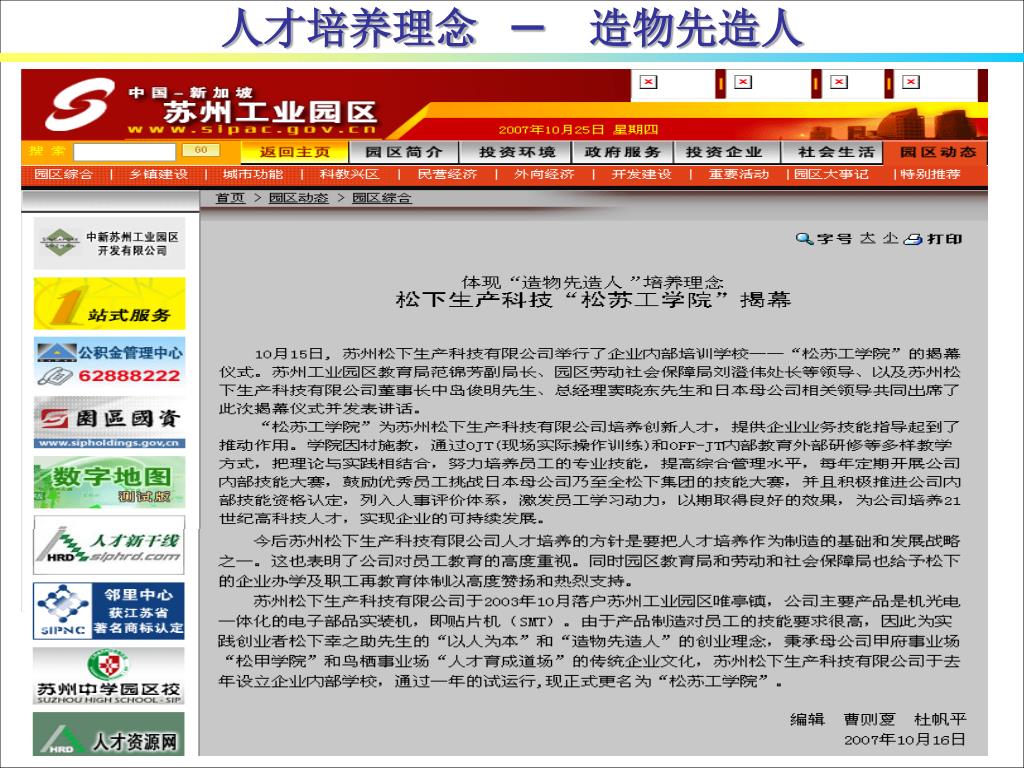The width and height of the screenshot is (1024, 768).
Task: Click the fourth broken image placeholder in header
Action: tap(911, 82)
